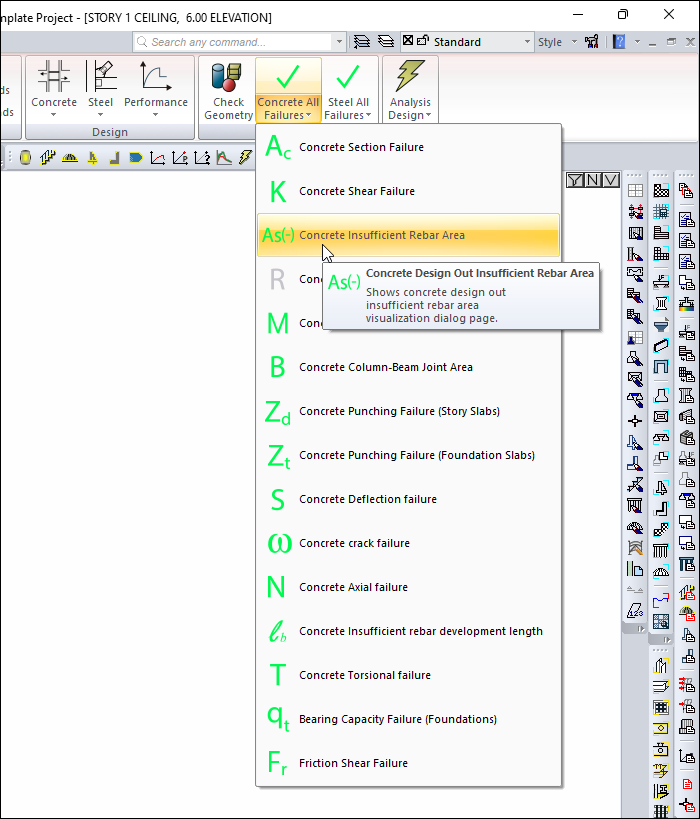
Task: Expand the Standard layer dropdown
Action: (527, 42)
